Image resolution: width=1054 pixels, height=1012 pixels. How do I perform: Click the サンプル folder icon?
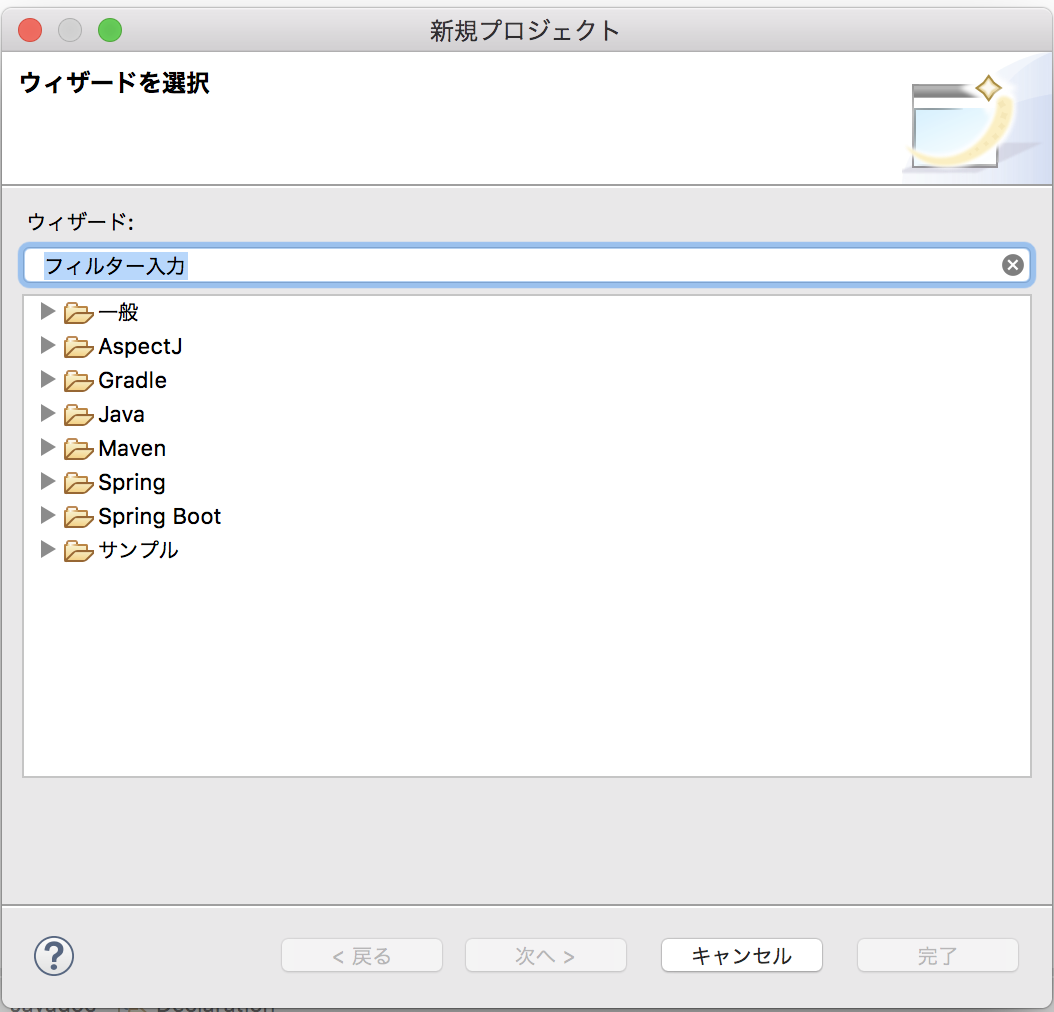pos(79,551)
